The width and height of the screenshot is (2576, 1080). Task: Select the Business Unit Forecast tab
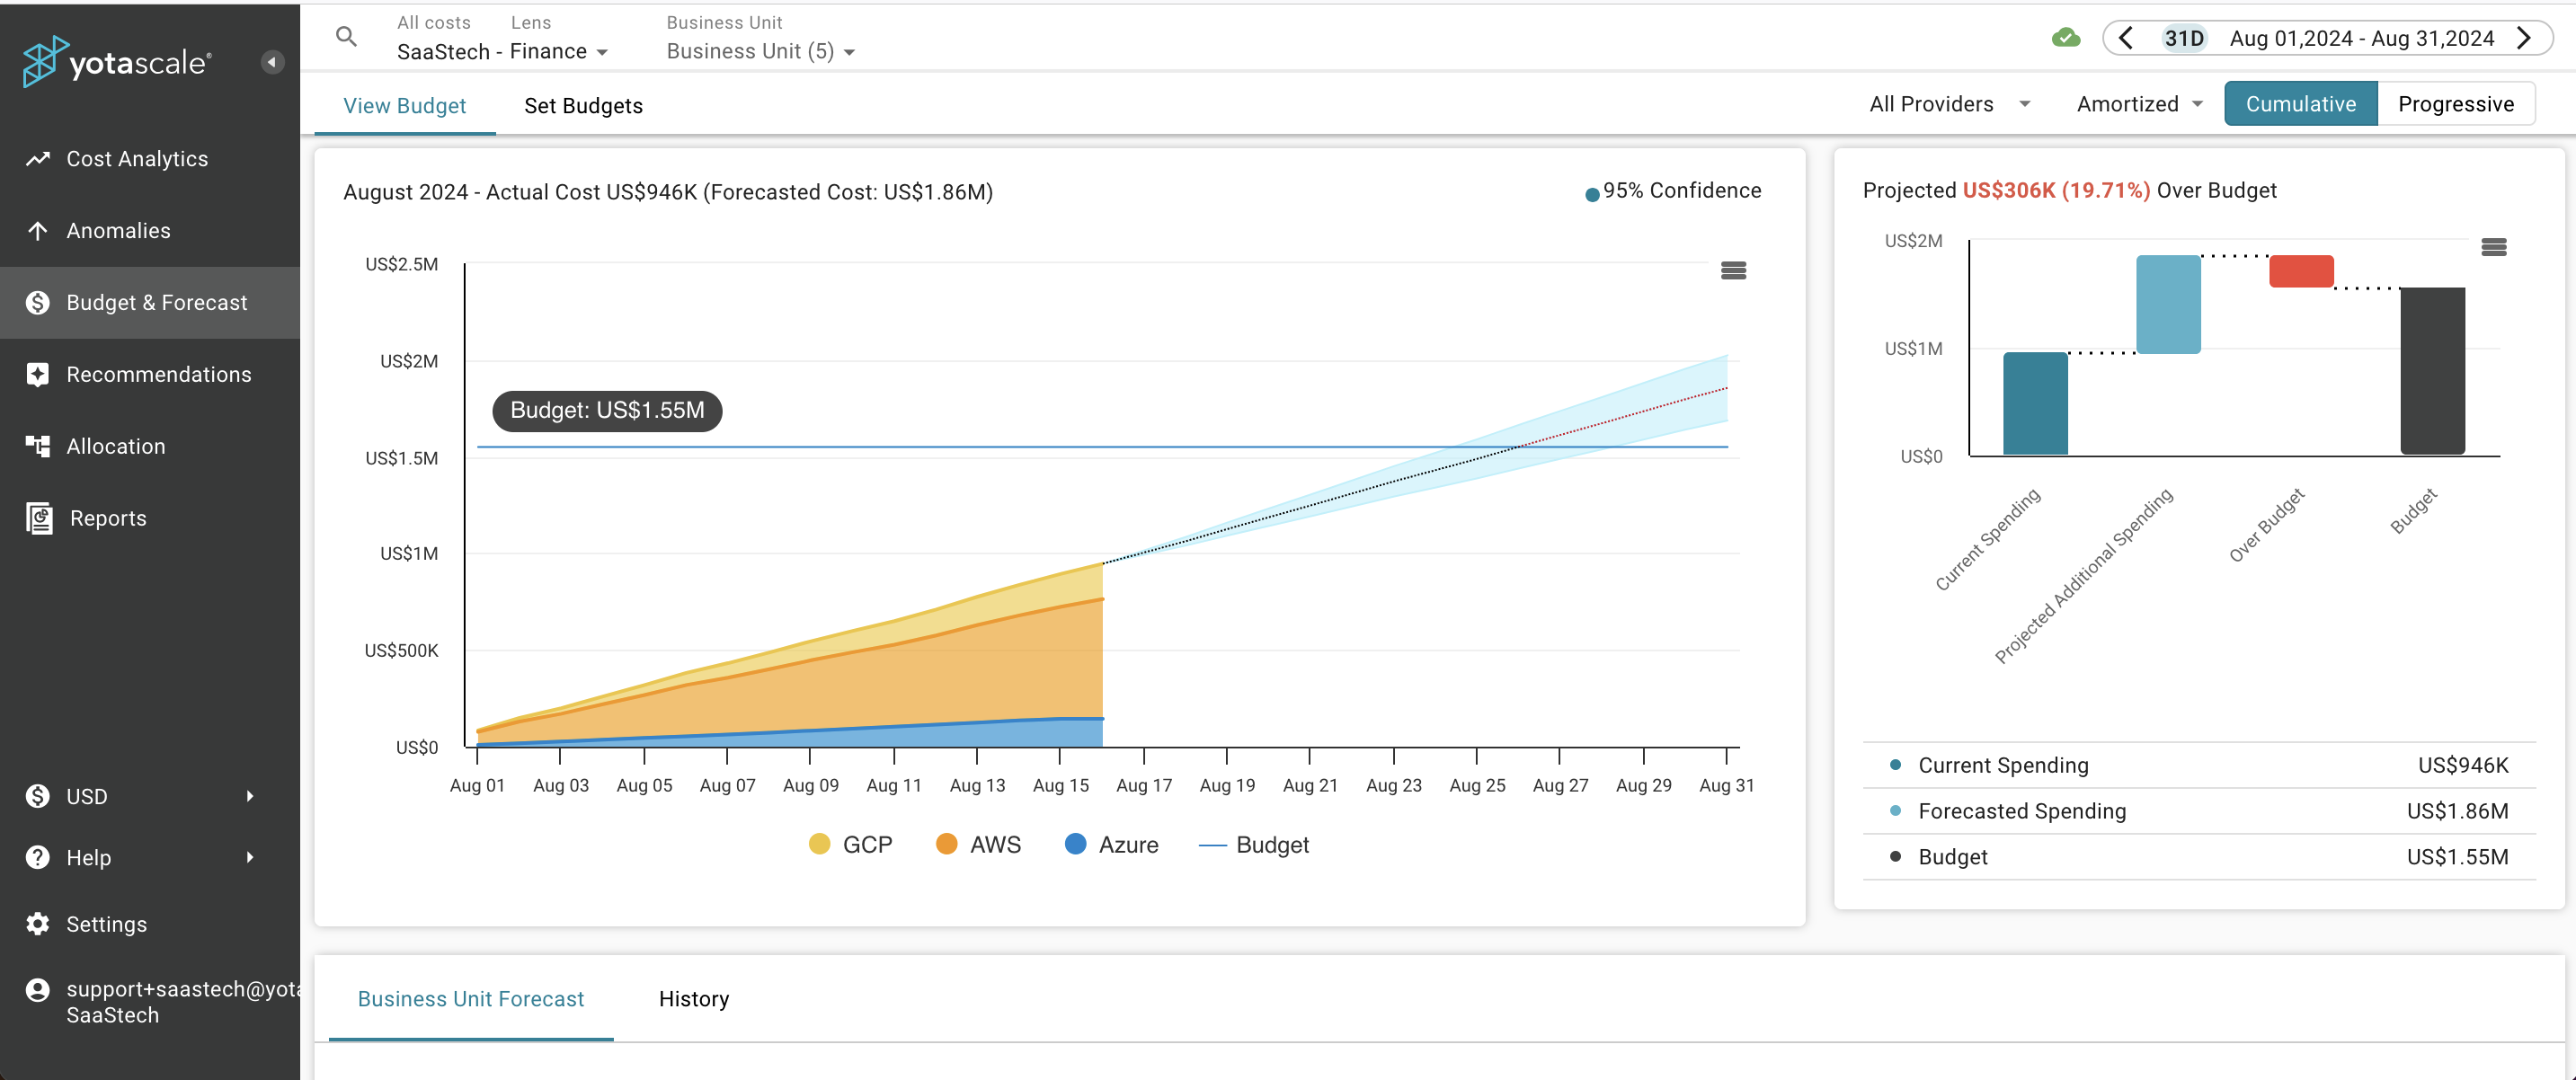(x=471, y=999)
